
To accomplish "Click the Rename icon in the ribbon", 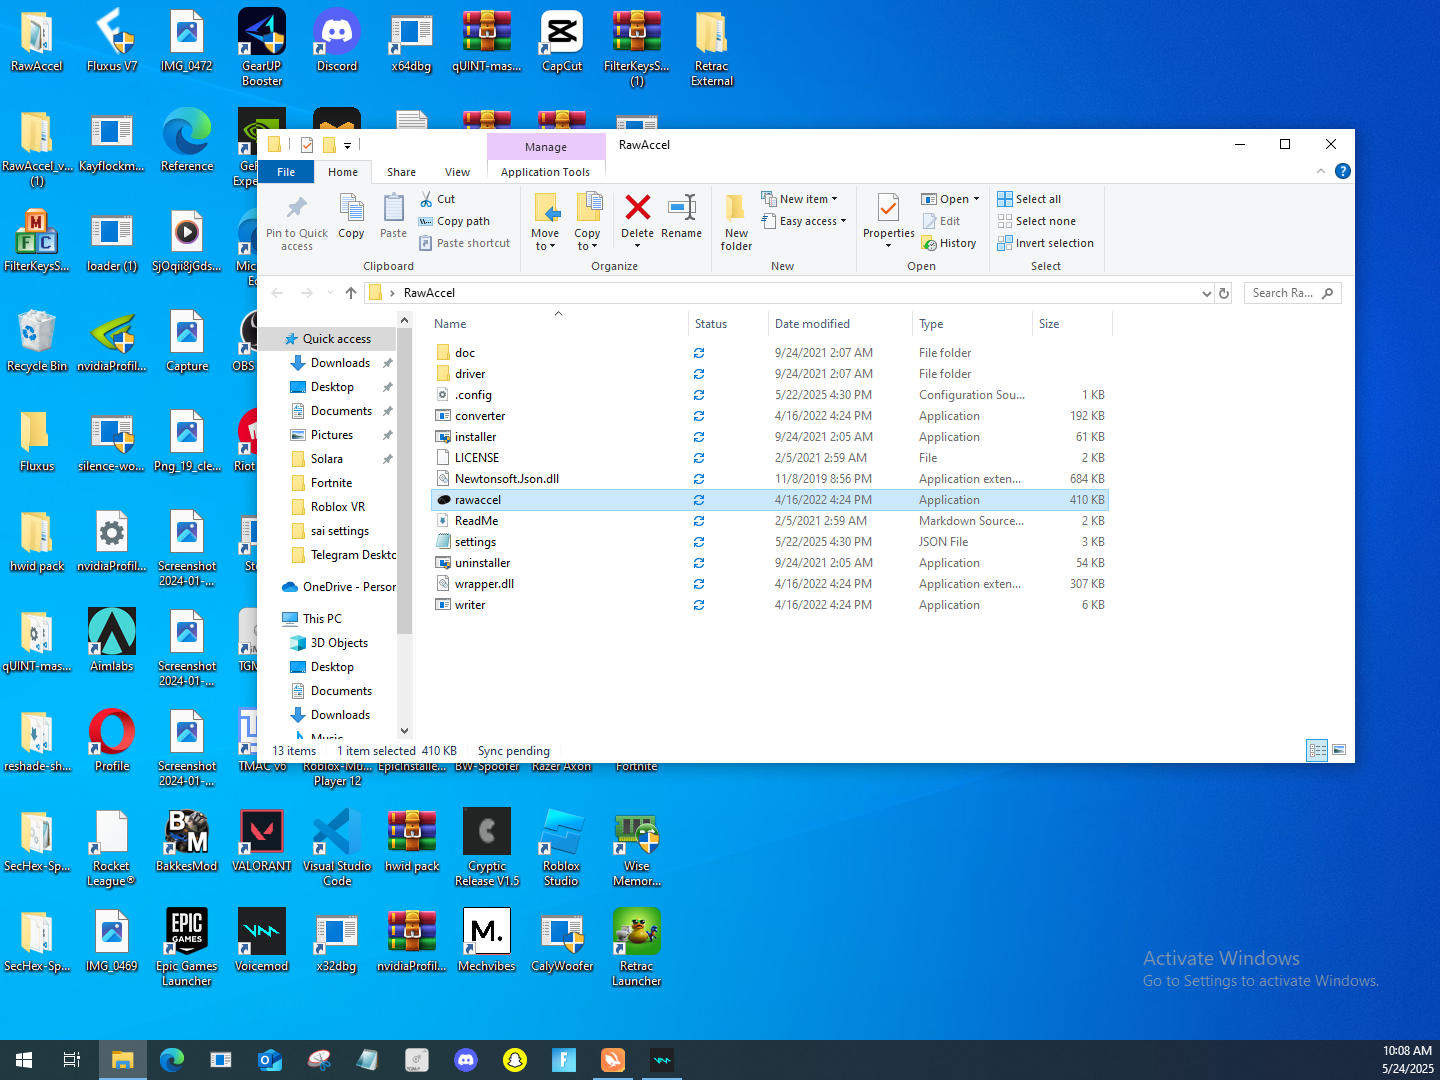I will 681,208.
